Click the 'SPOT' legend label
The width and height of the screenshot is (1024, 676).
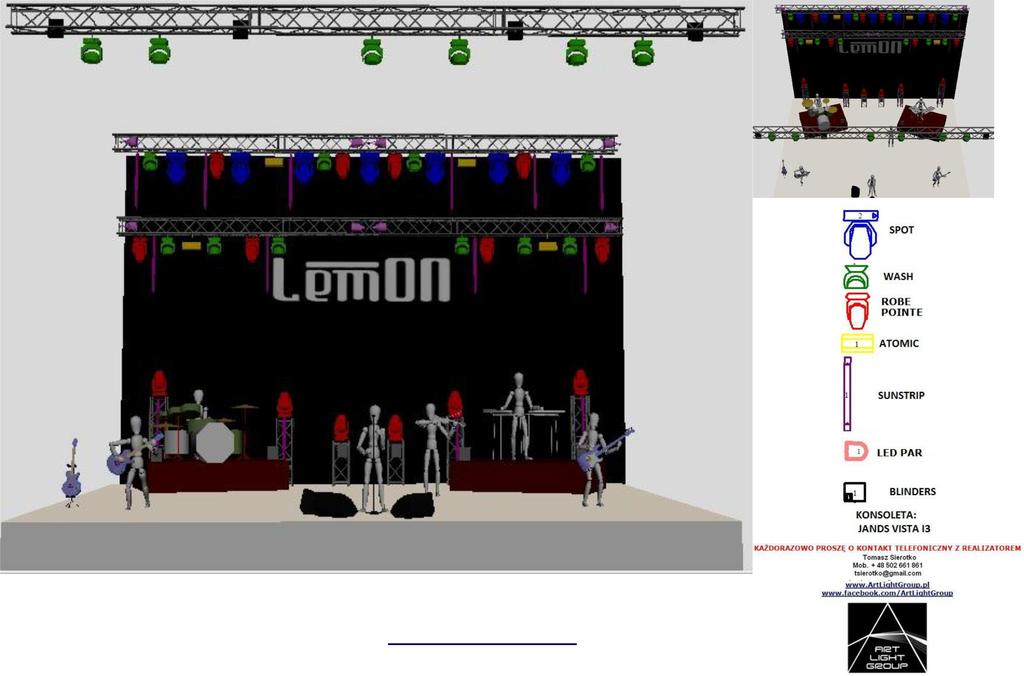[x=901, y=230]
